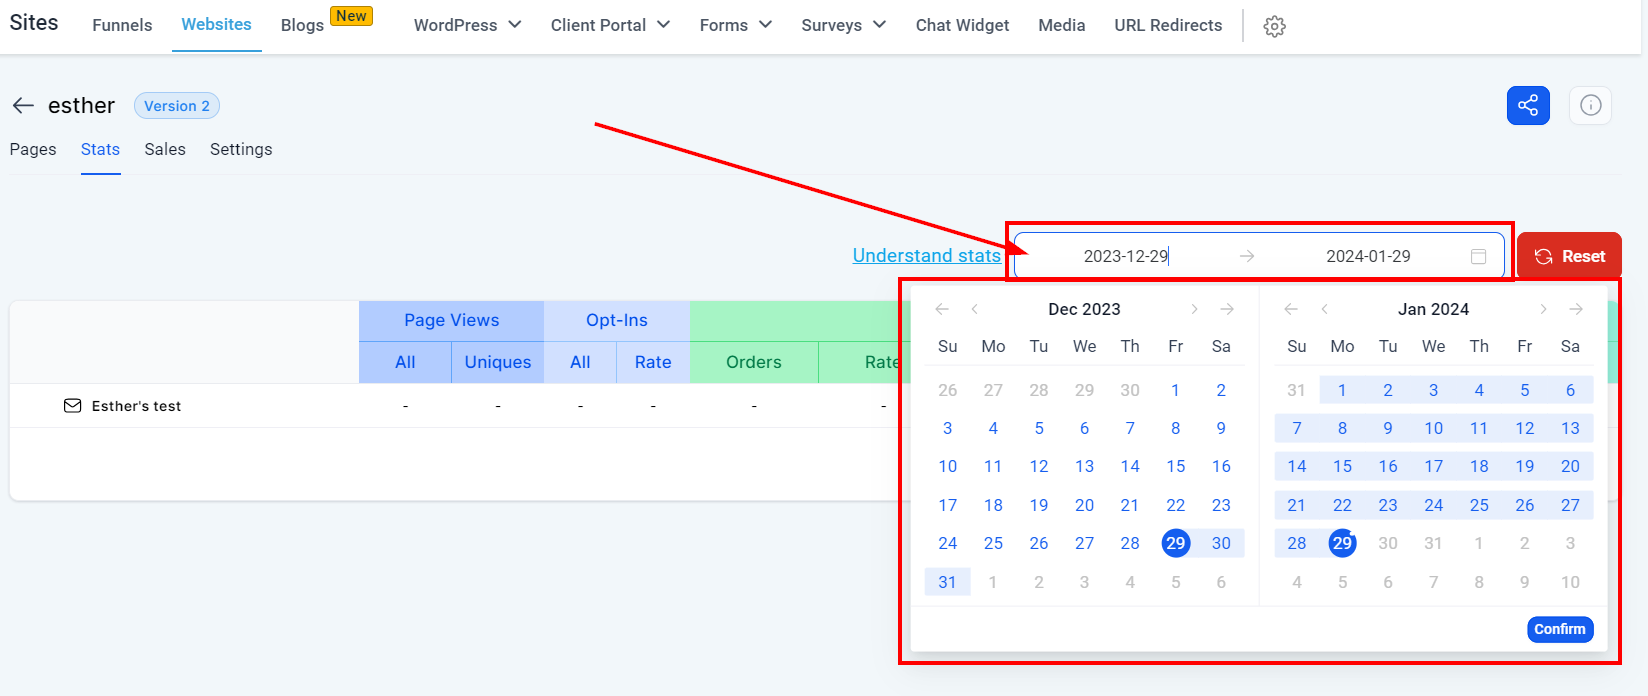Jump to next year in Jan 2024 calendar
The height and width of the screenshot is (696, 1648).
click(1576, 309)
